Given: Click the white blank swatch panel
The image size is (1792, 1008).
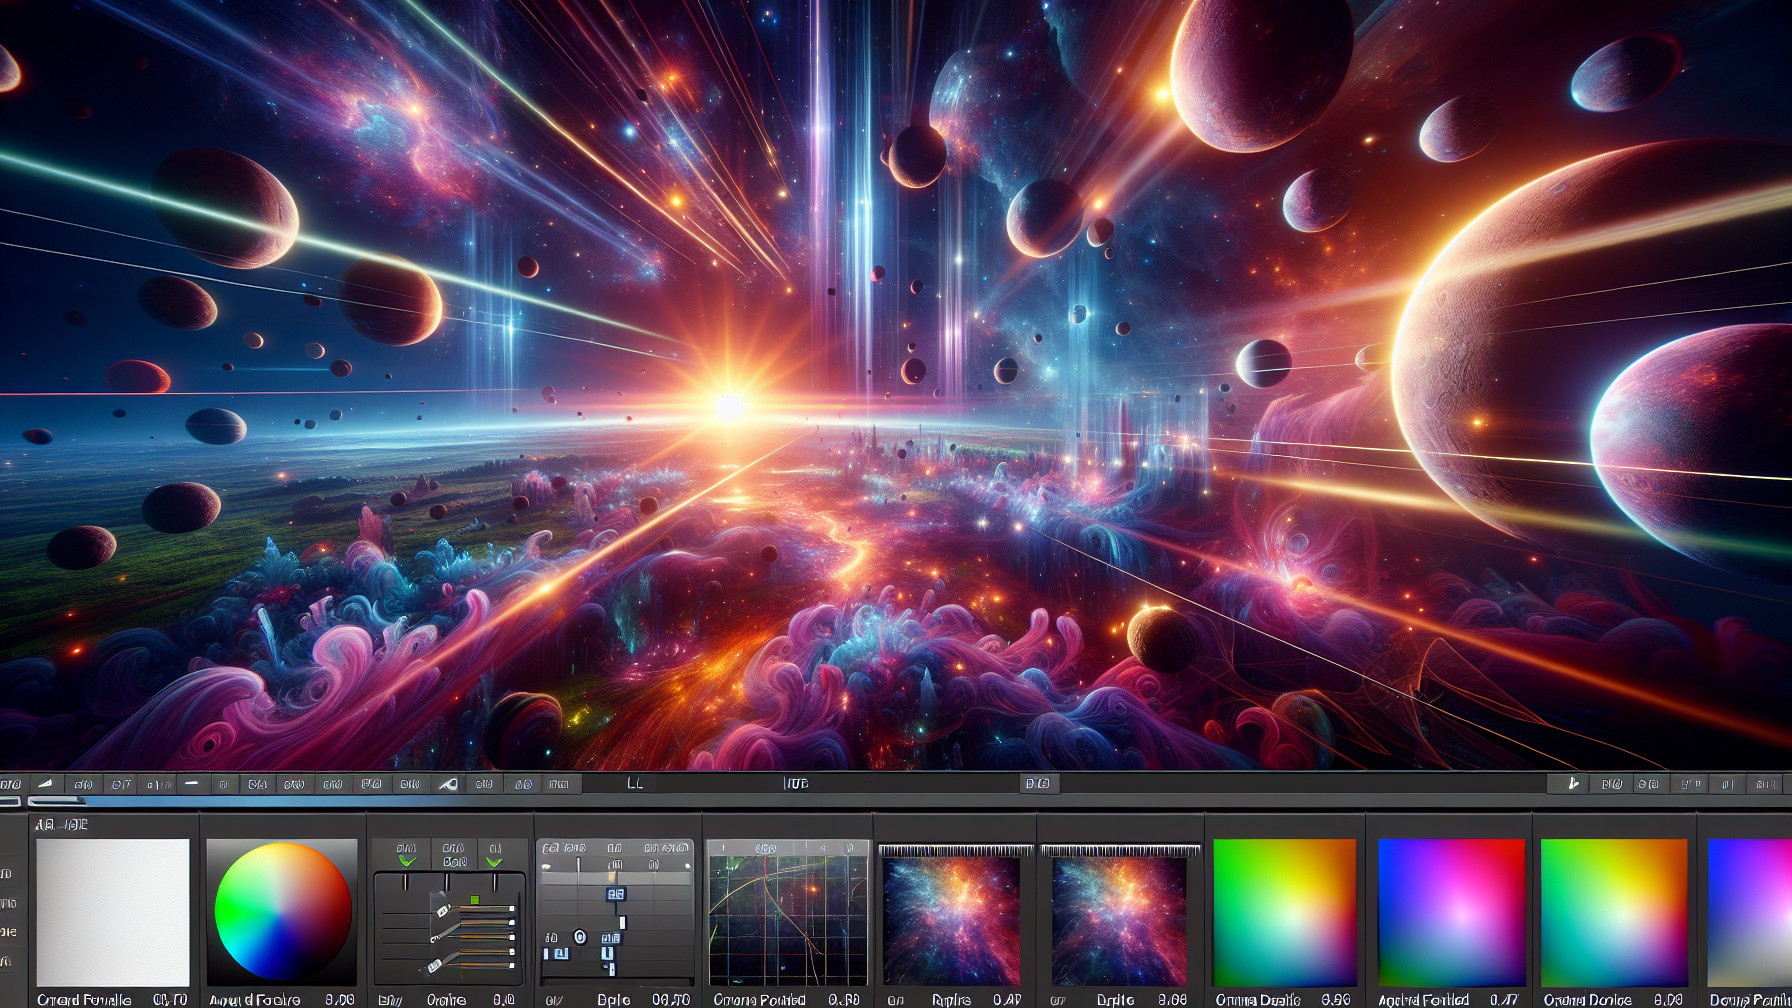Looking at the screenshot, I should 113,912.
